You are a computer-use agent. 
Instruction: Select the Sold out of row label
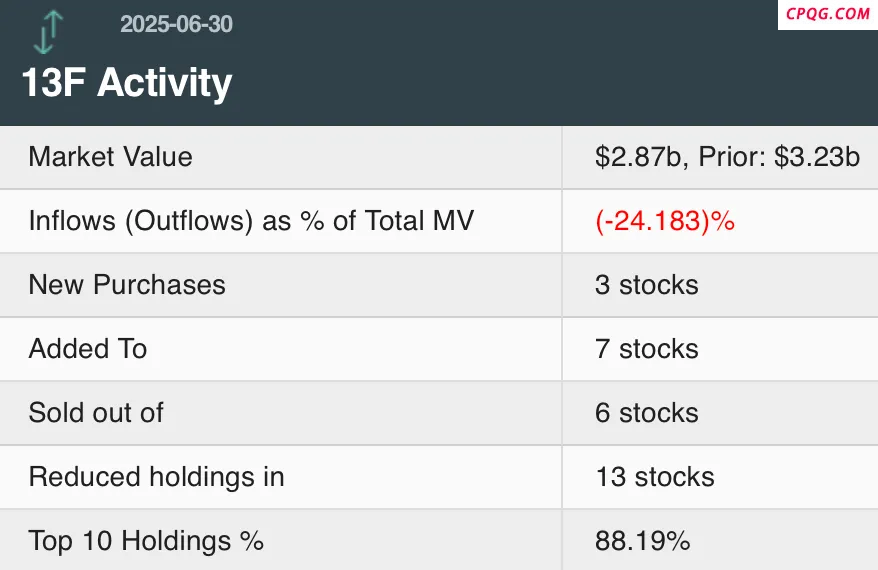(x=96, y=413)
